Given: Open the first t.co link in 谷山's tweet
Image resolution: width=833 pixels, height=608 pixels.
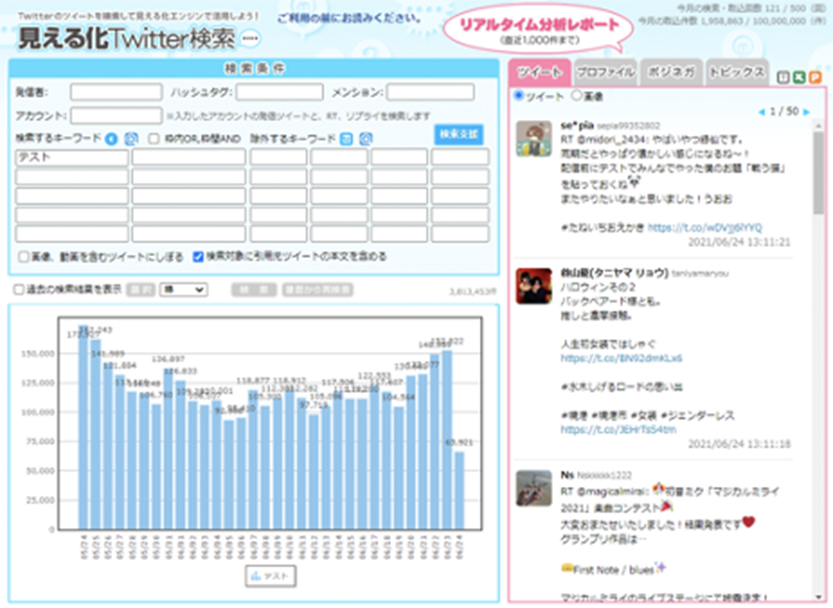Looking at the screenshot, I should click(x=621, y=358).
